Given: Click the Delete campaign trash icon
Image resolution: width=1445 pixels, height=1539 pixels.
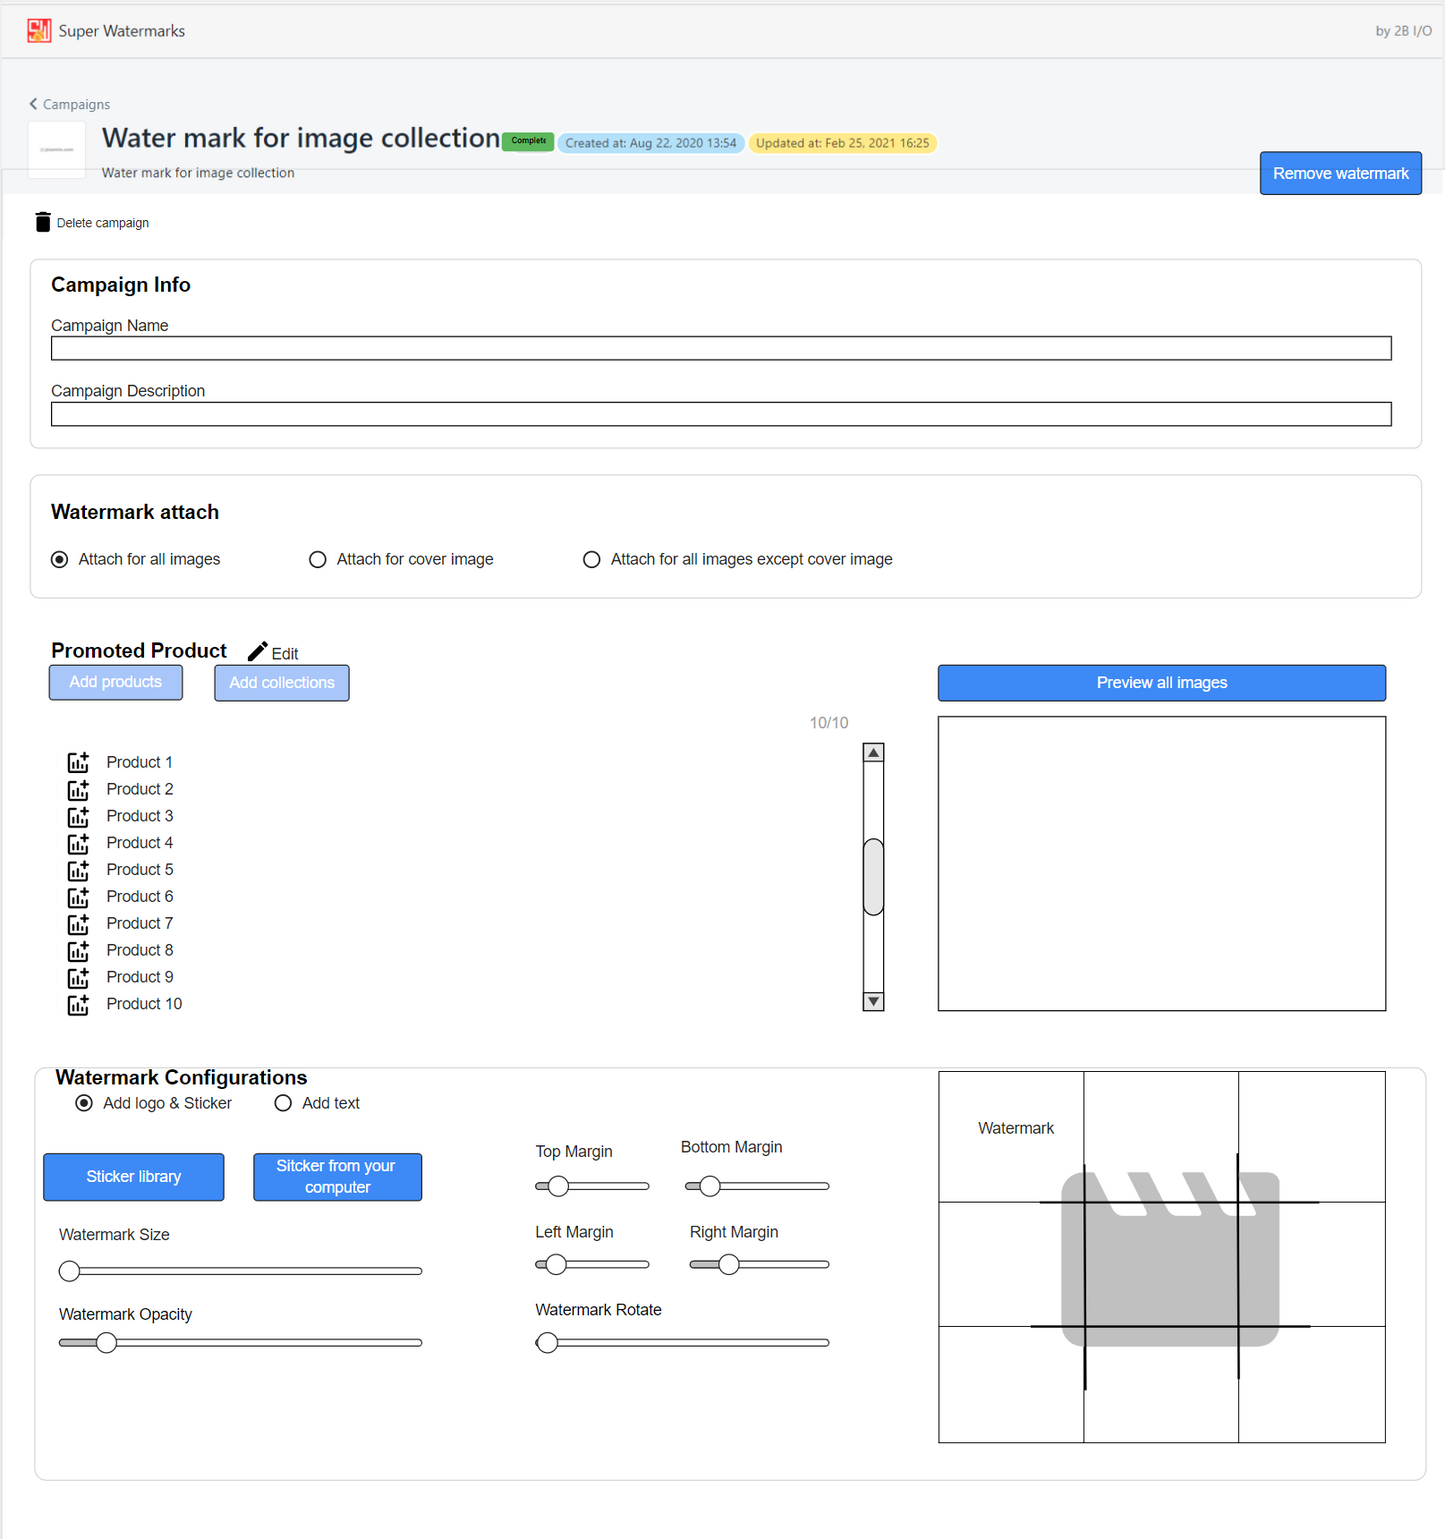Looking at the screenshot, I should pos(42,222).
